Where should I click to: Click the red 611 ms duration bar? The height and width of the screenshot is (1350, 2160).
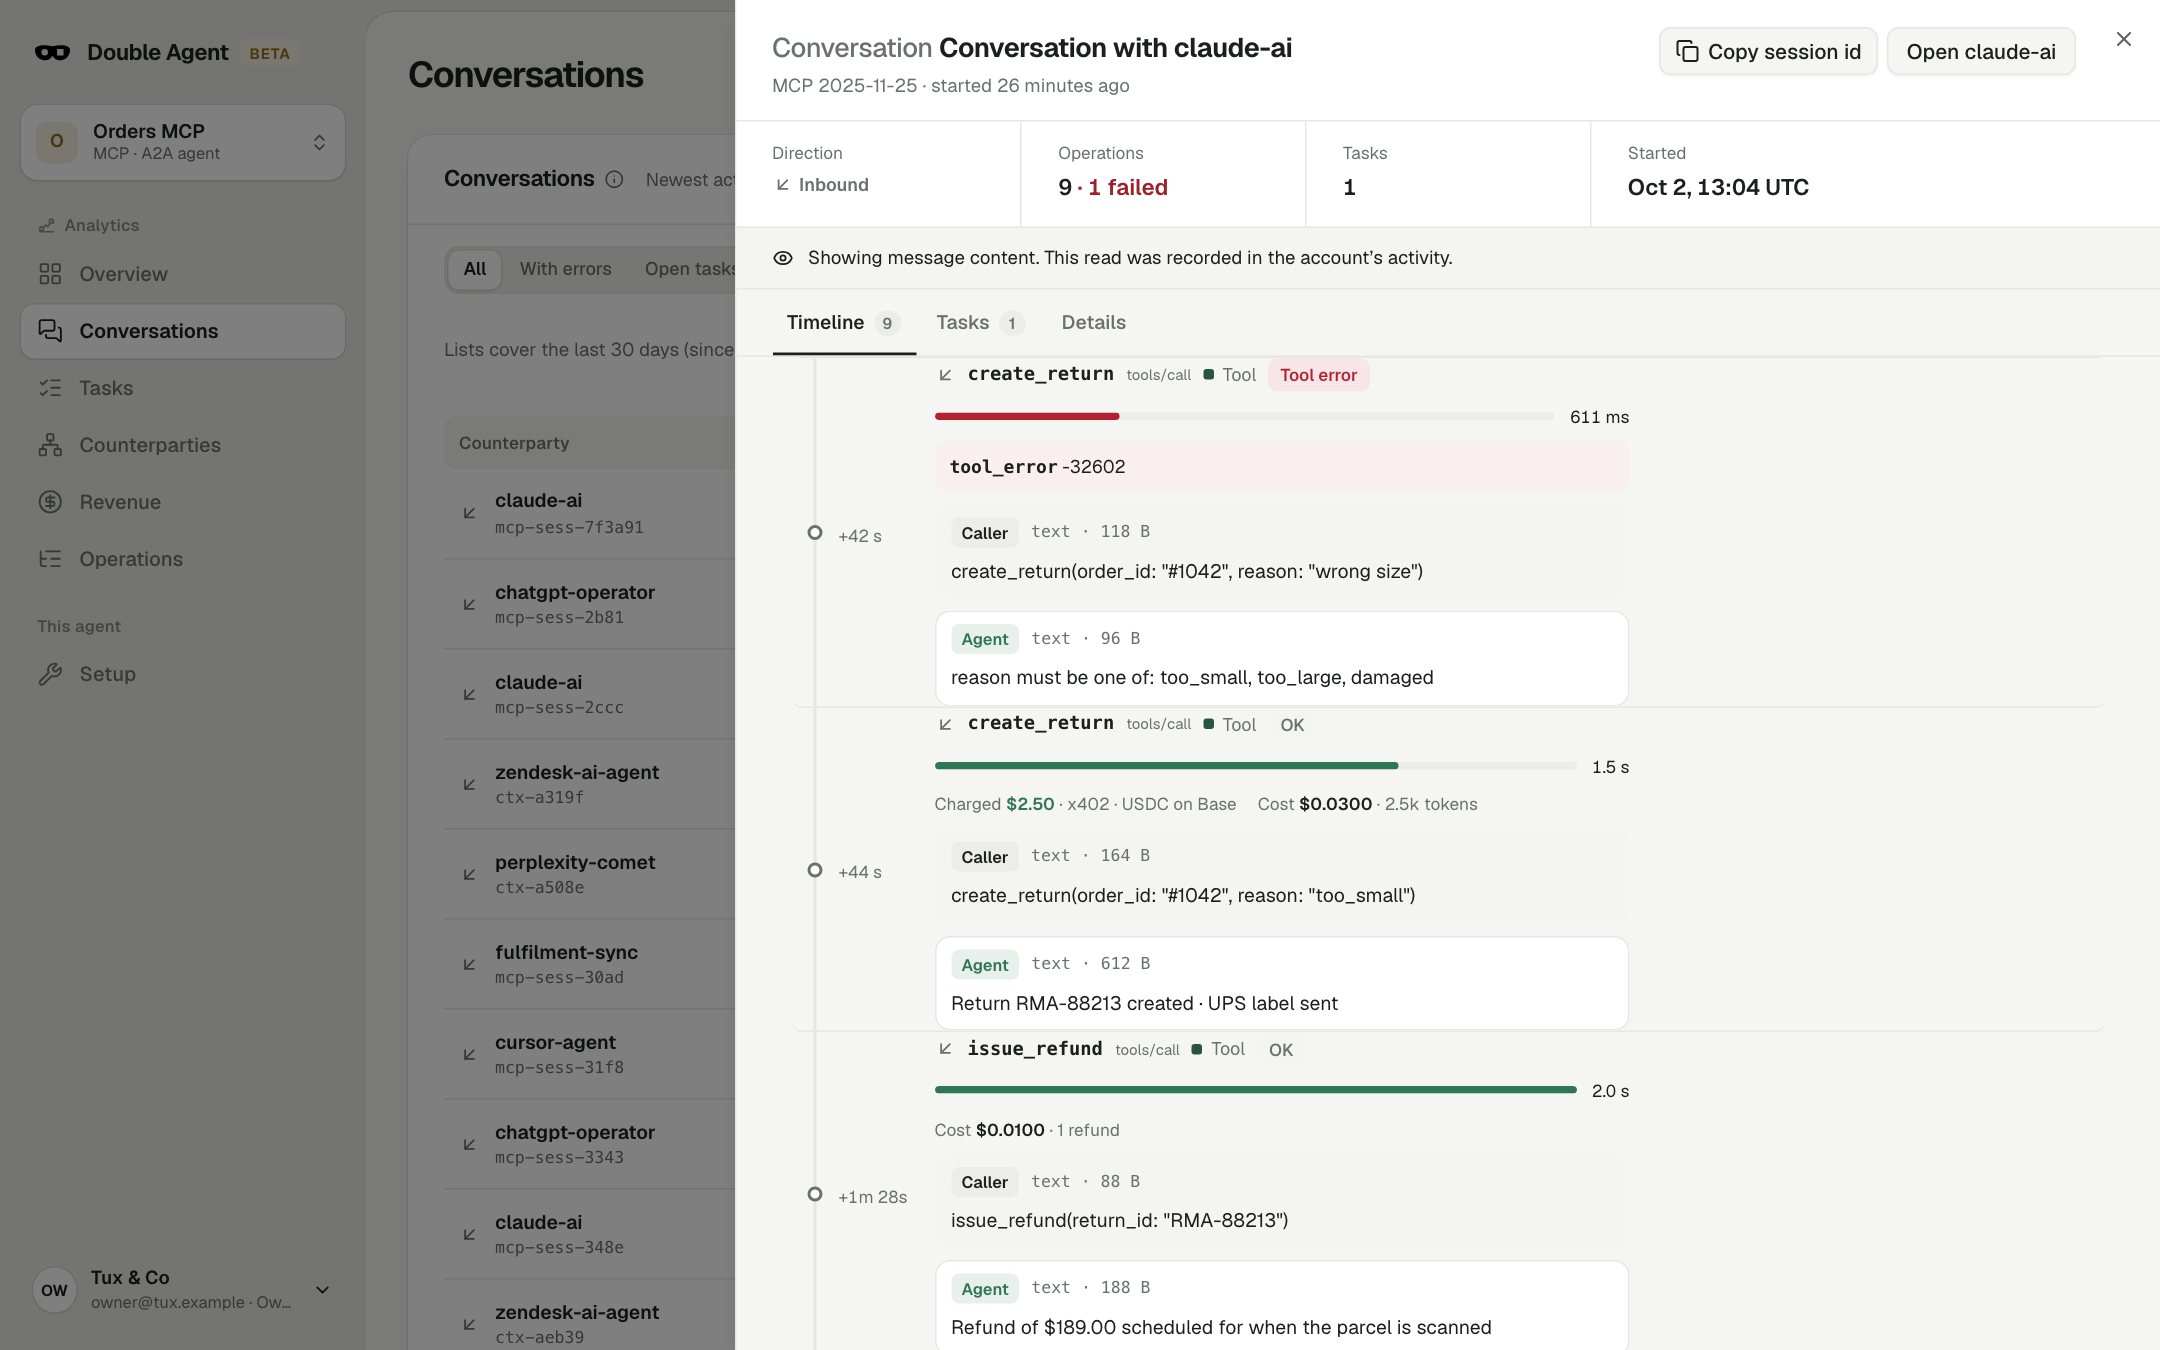(x=1027, y=416)
